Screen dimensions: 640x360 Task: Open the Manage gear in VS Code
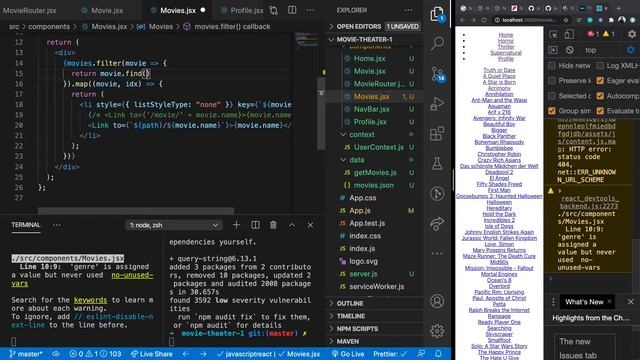pos(437,331)
